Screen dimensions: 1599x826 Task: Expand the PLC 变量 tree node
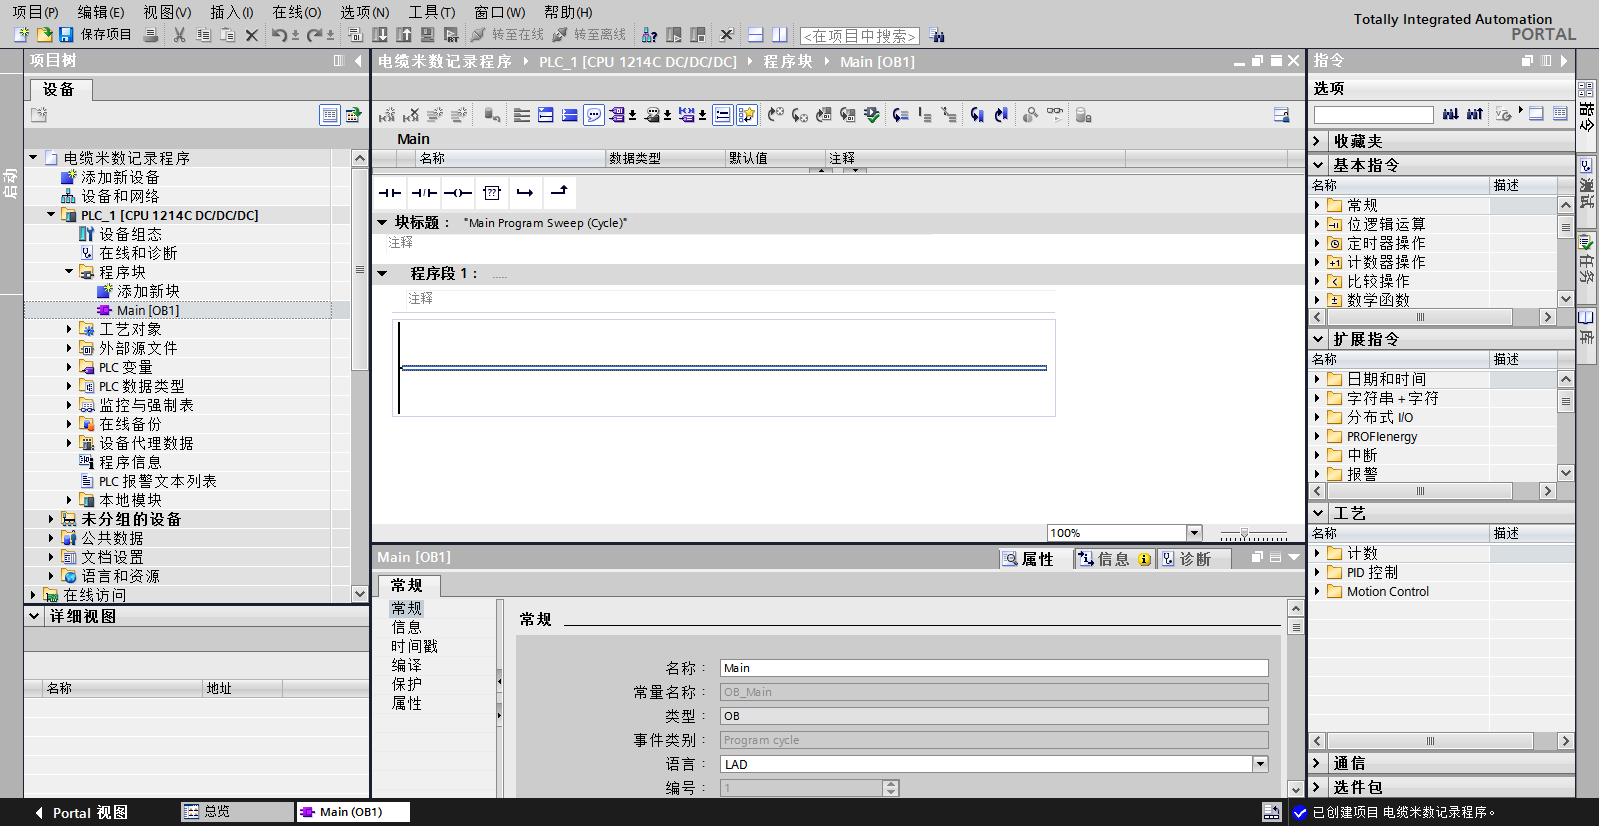(69, 367)
